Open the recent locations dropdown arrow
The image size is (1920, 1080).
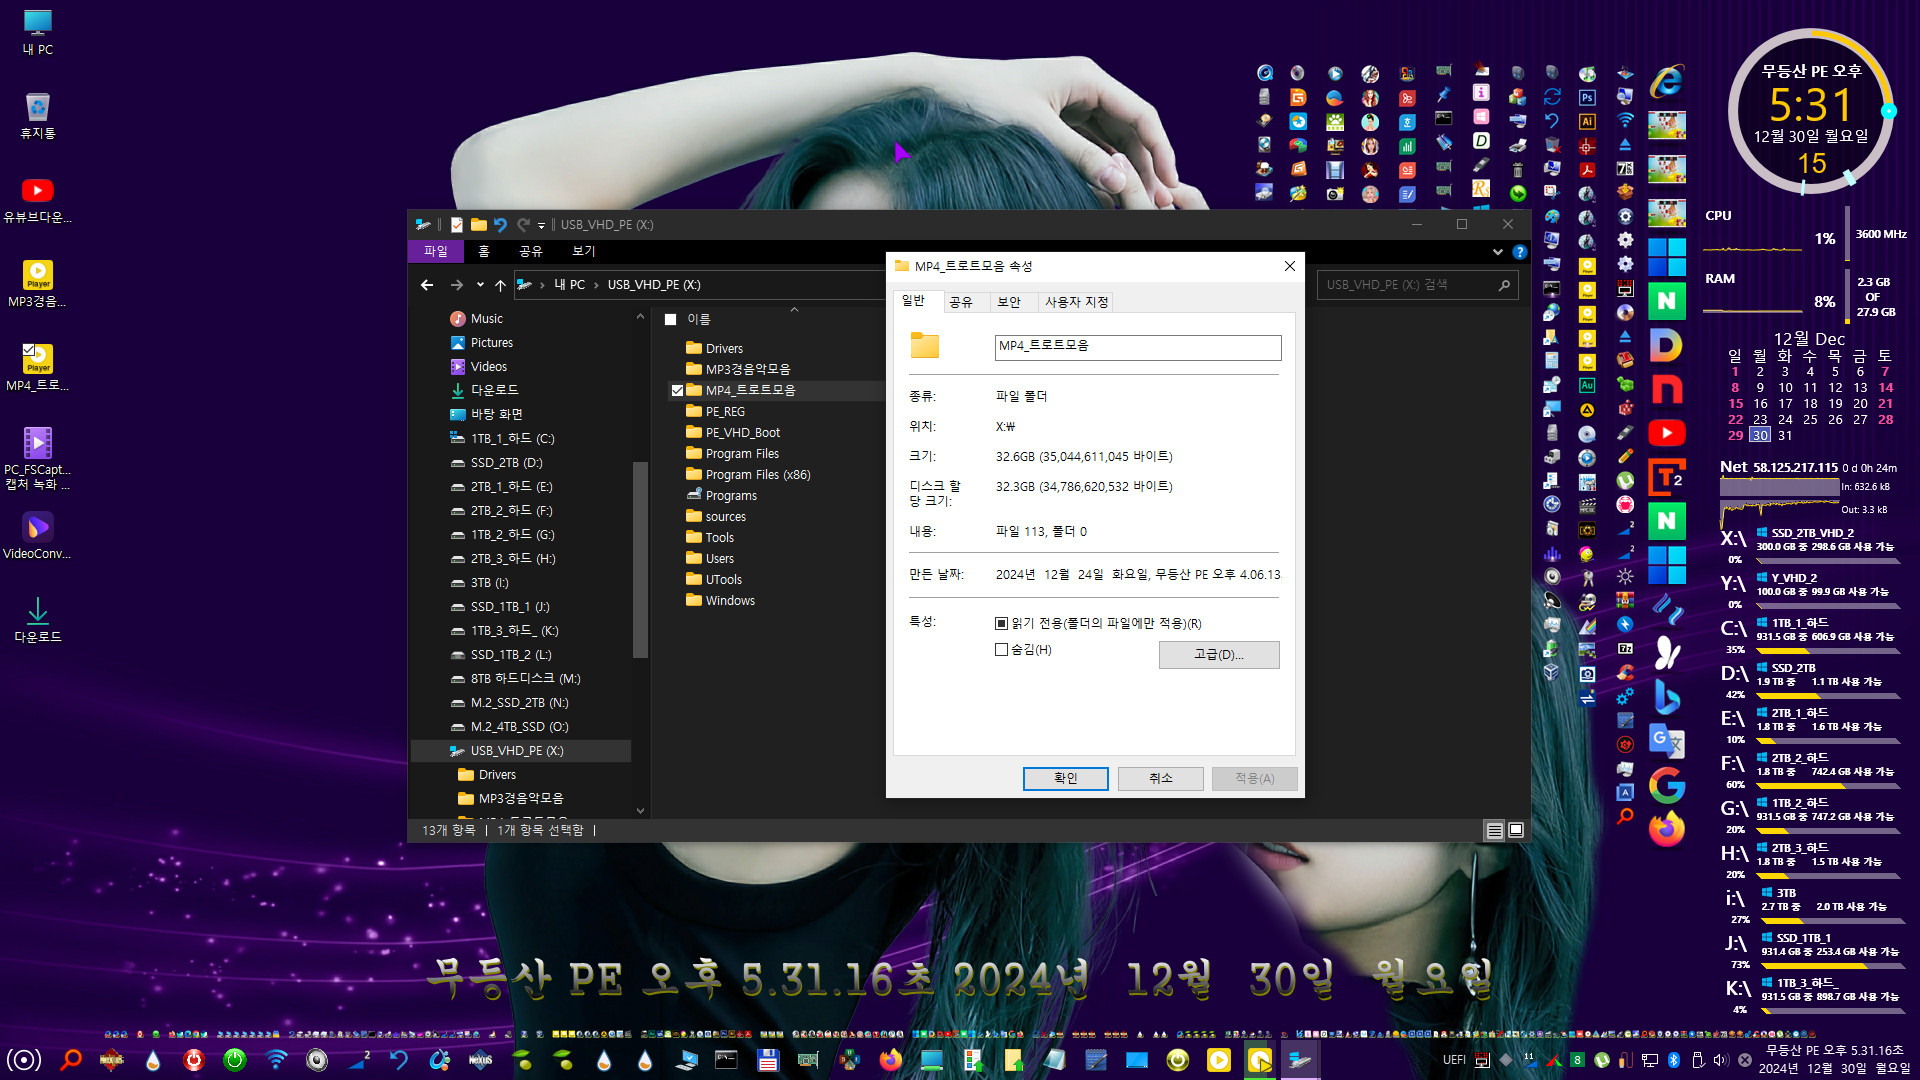(x=480, y=285)
